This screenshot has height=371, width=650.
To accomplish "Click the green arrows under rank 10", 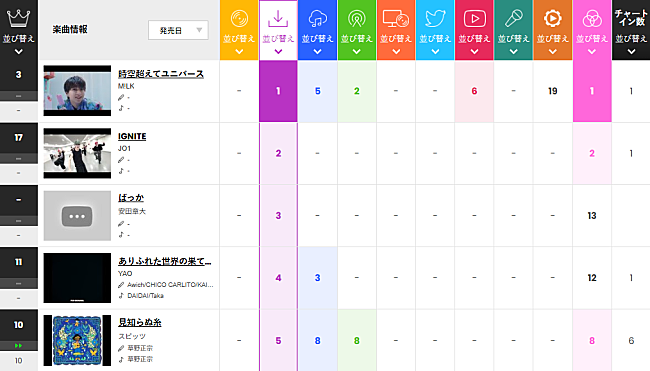I will [x=19, y=346].
